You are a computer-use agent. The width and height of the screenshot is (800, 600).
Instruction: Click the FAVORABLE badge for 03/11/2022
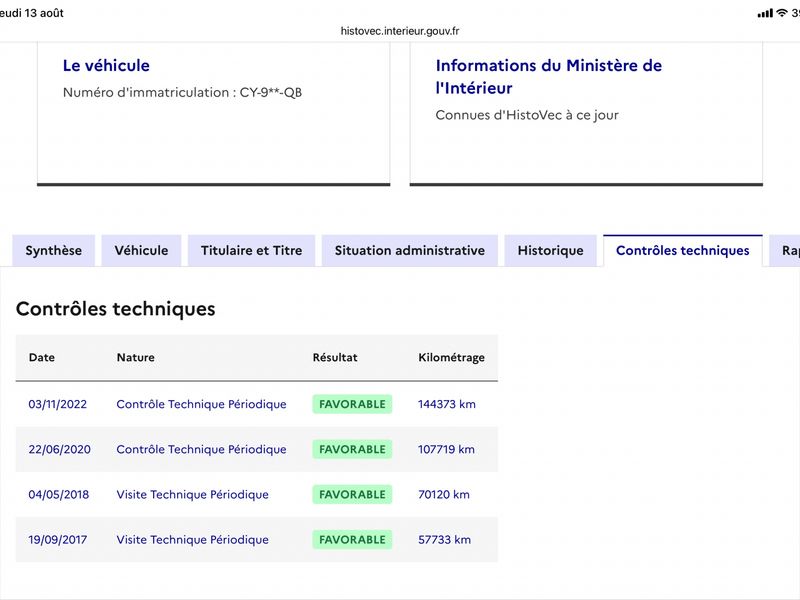click(x=353, y=404)
